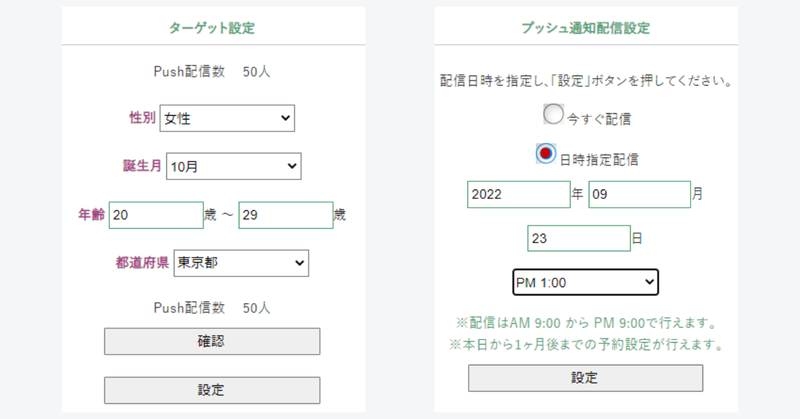Click the 年齢 field label
800x419 pixels.
[91, 214]
